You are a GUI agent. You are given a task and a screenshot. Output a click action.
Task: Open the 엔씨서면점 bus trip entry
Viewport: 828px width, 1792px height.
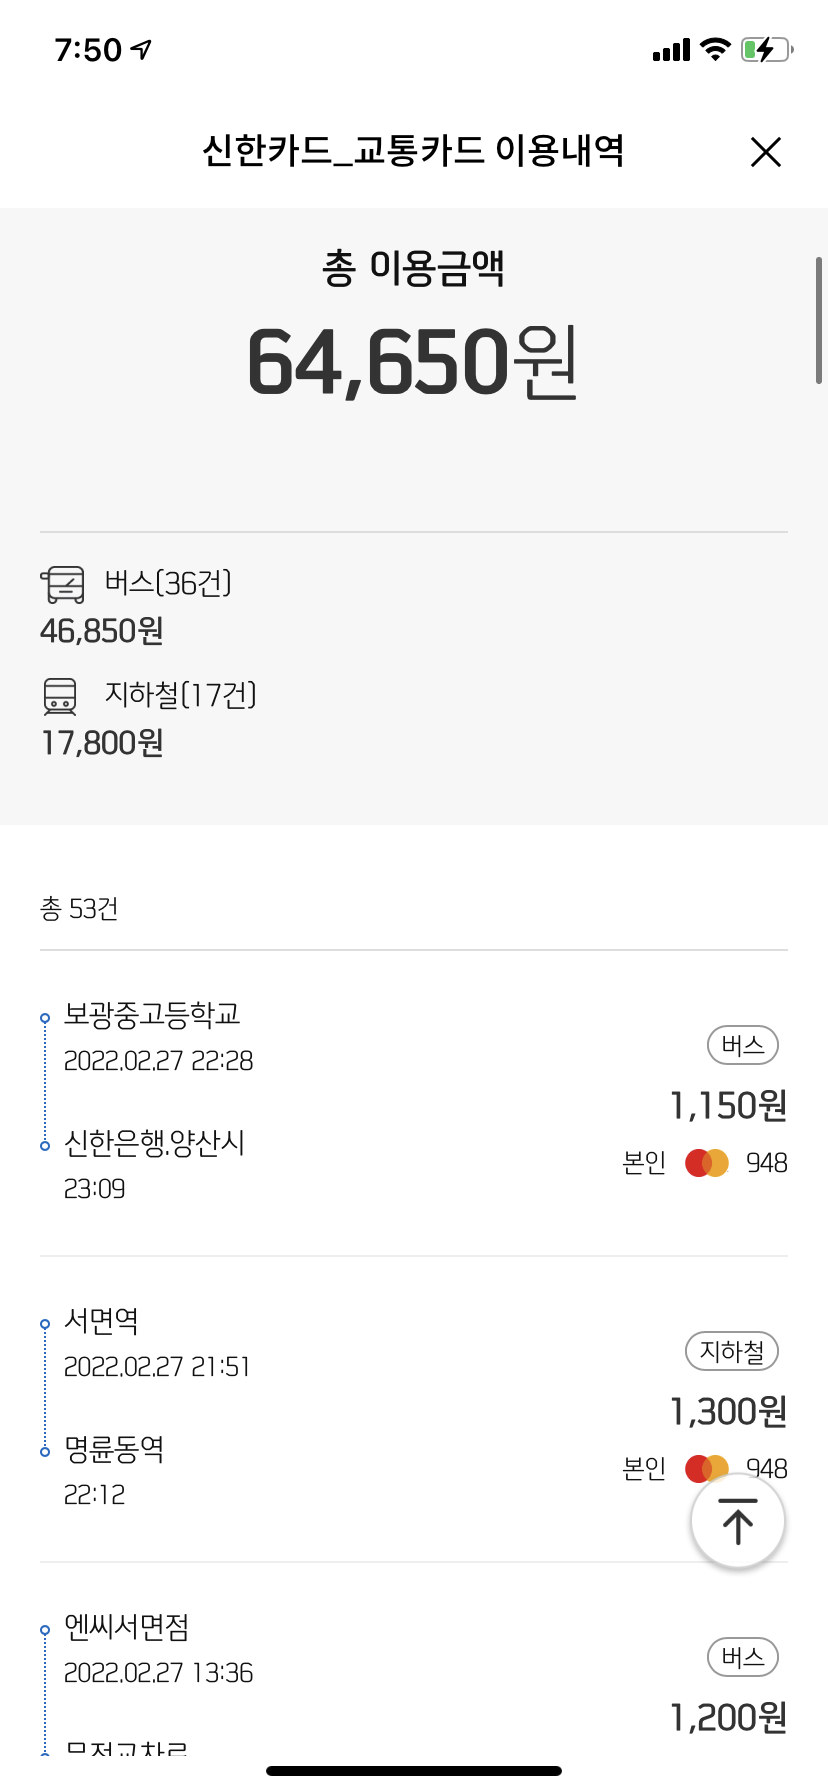126,1627
